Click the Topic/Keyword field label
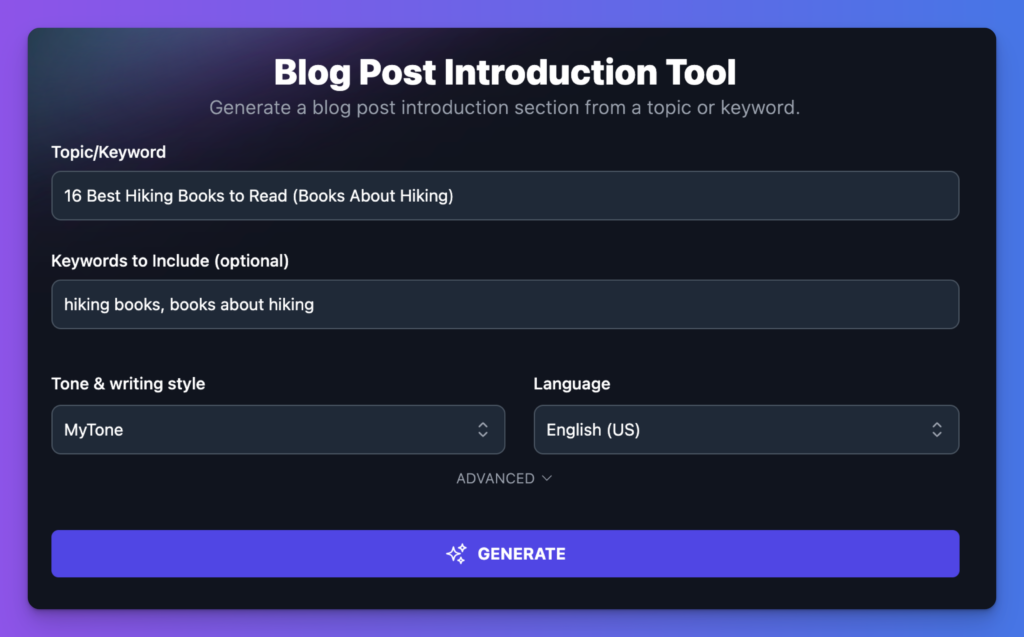 point(109,152)
